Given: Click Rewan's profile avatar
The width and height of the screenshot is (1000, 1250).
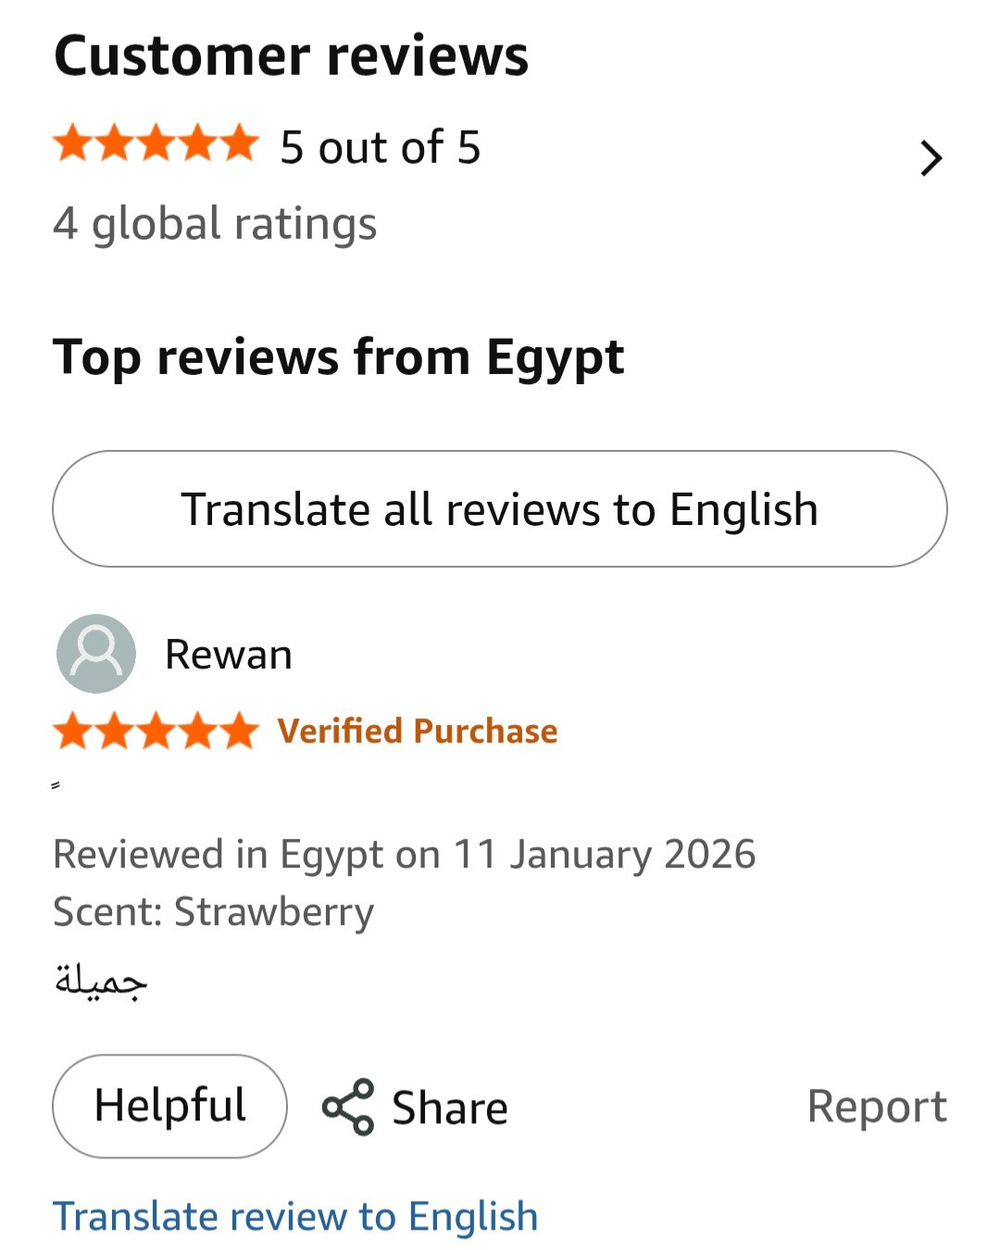Looking at the screenshot, I should (x=95, y=653).
